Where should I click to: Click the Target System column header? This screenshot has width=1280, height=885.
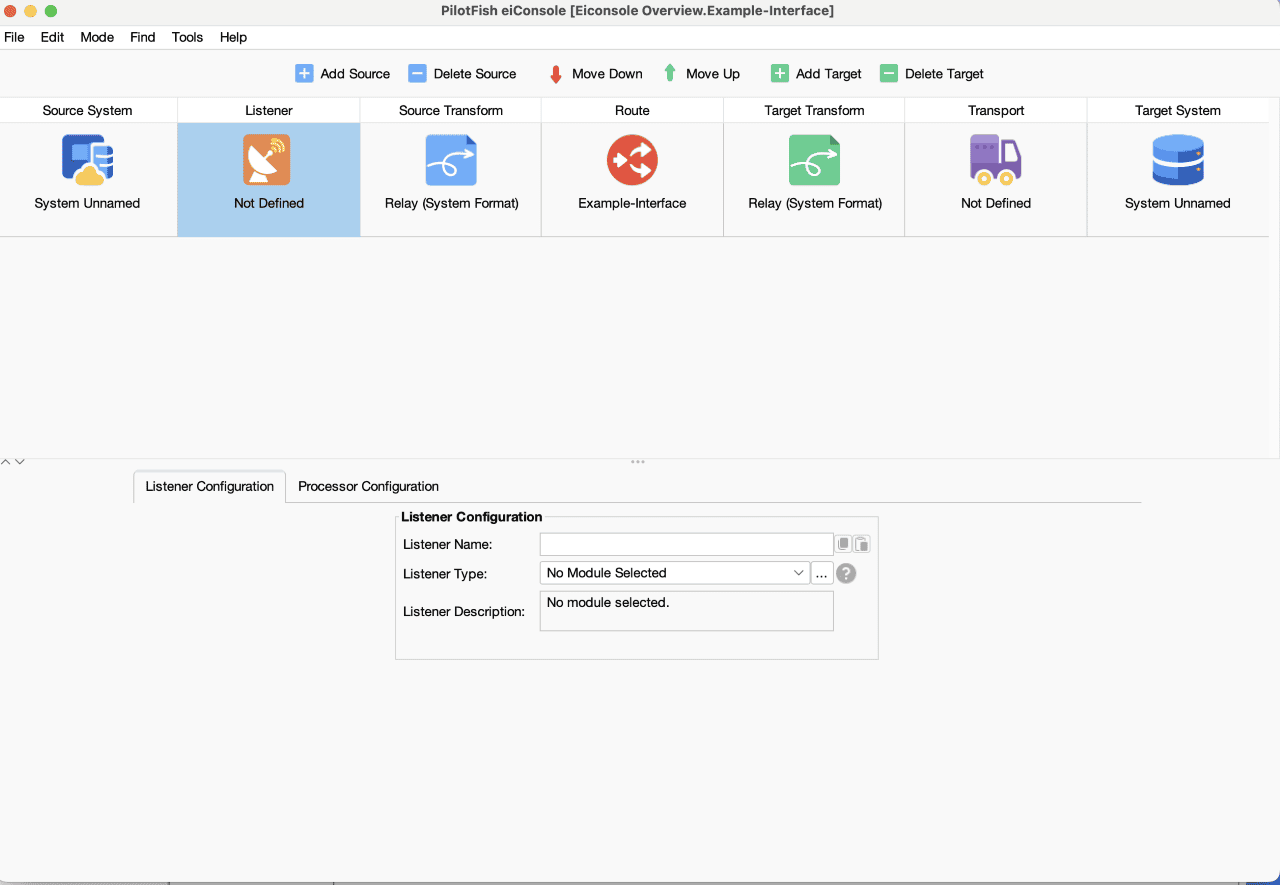click(1178, 110)
